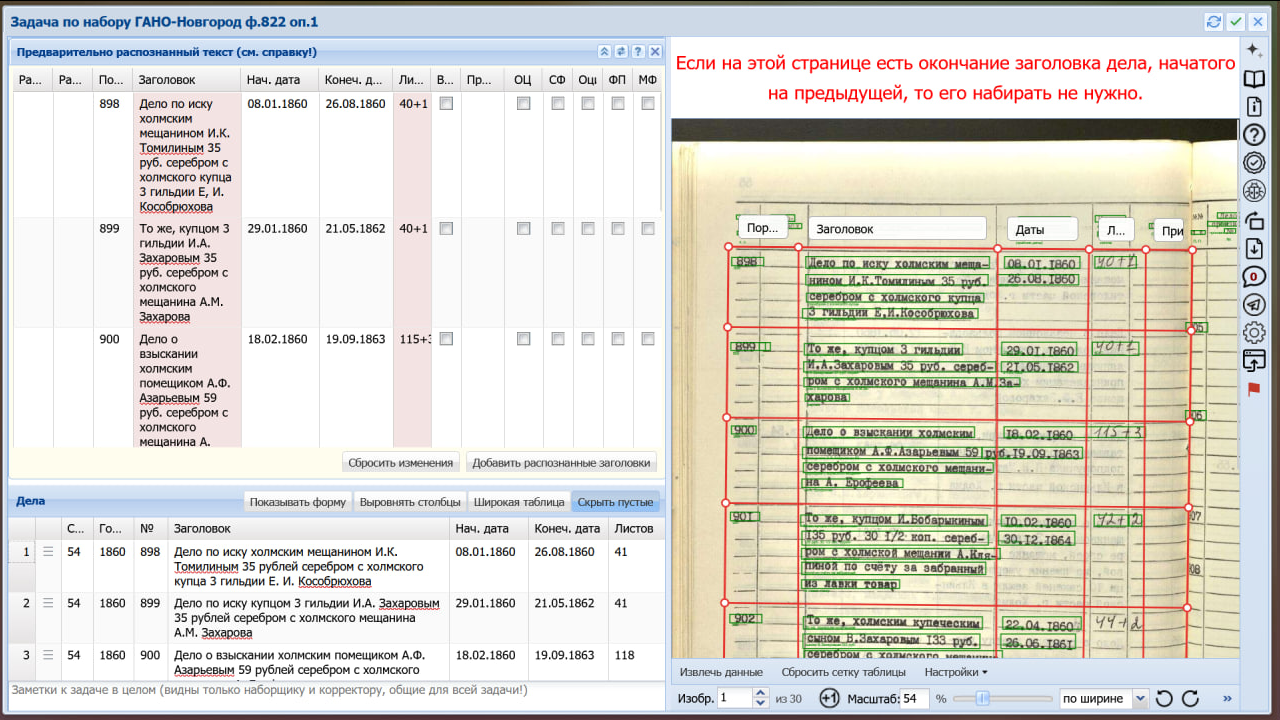
Task: Click the Выровнять столбцы button
Action: click(x=410, y=502)
